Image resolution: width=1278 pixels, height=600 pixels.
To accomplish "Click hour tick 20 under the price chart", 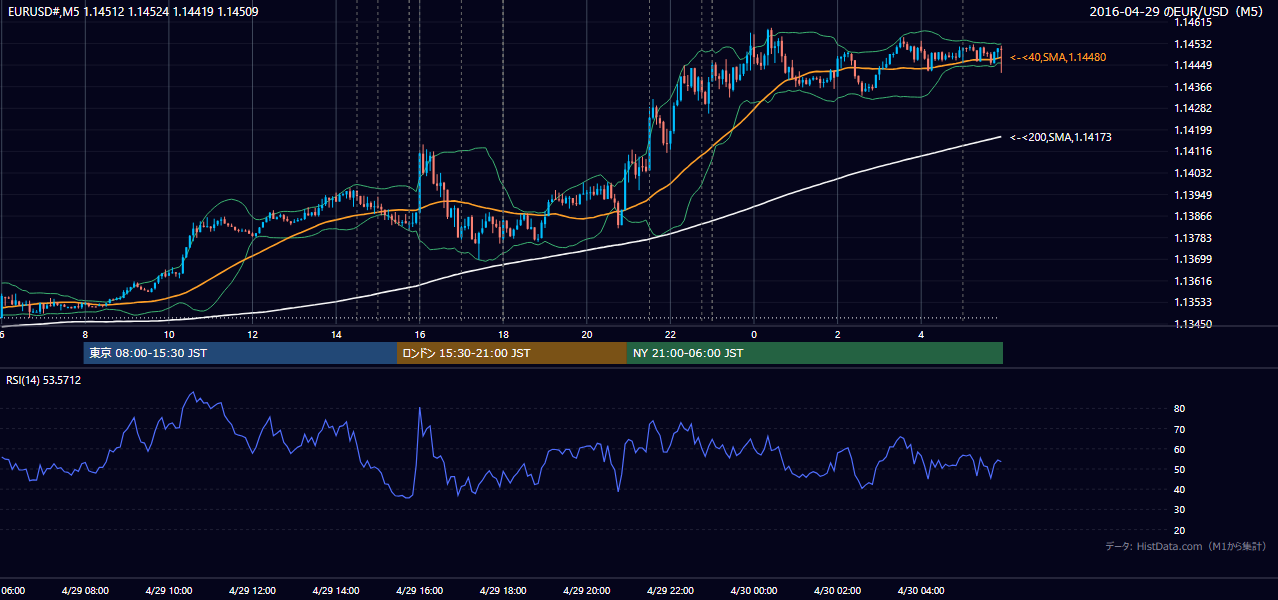I will (587, 334).
